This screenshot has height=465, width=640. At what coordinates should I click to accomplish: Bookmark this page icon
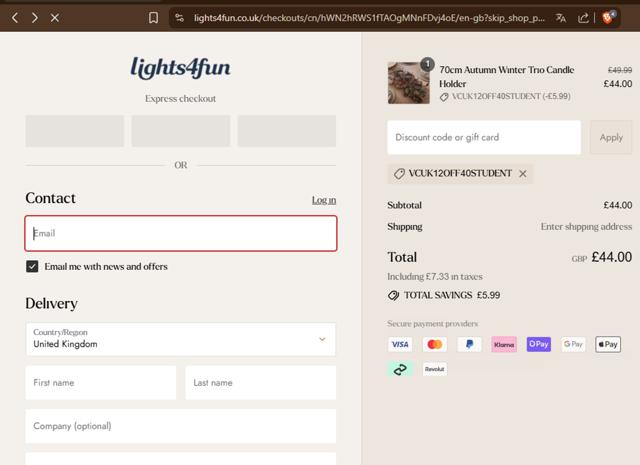153,18
